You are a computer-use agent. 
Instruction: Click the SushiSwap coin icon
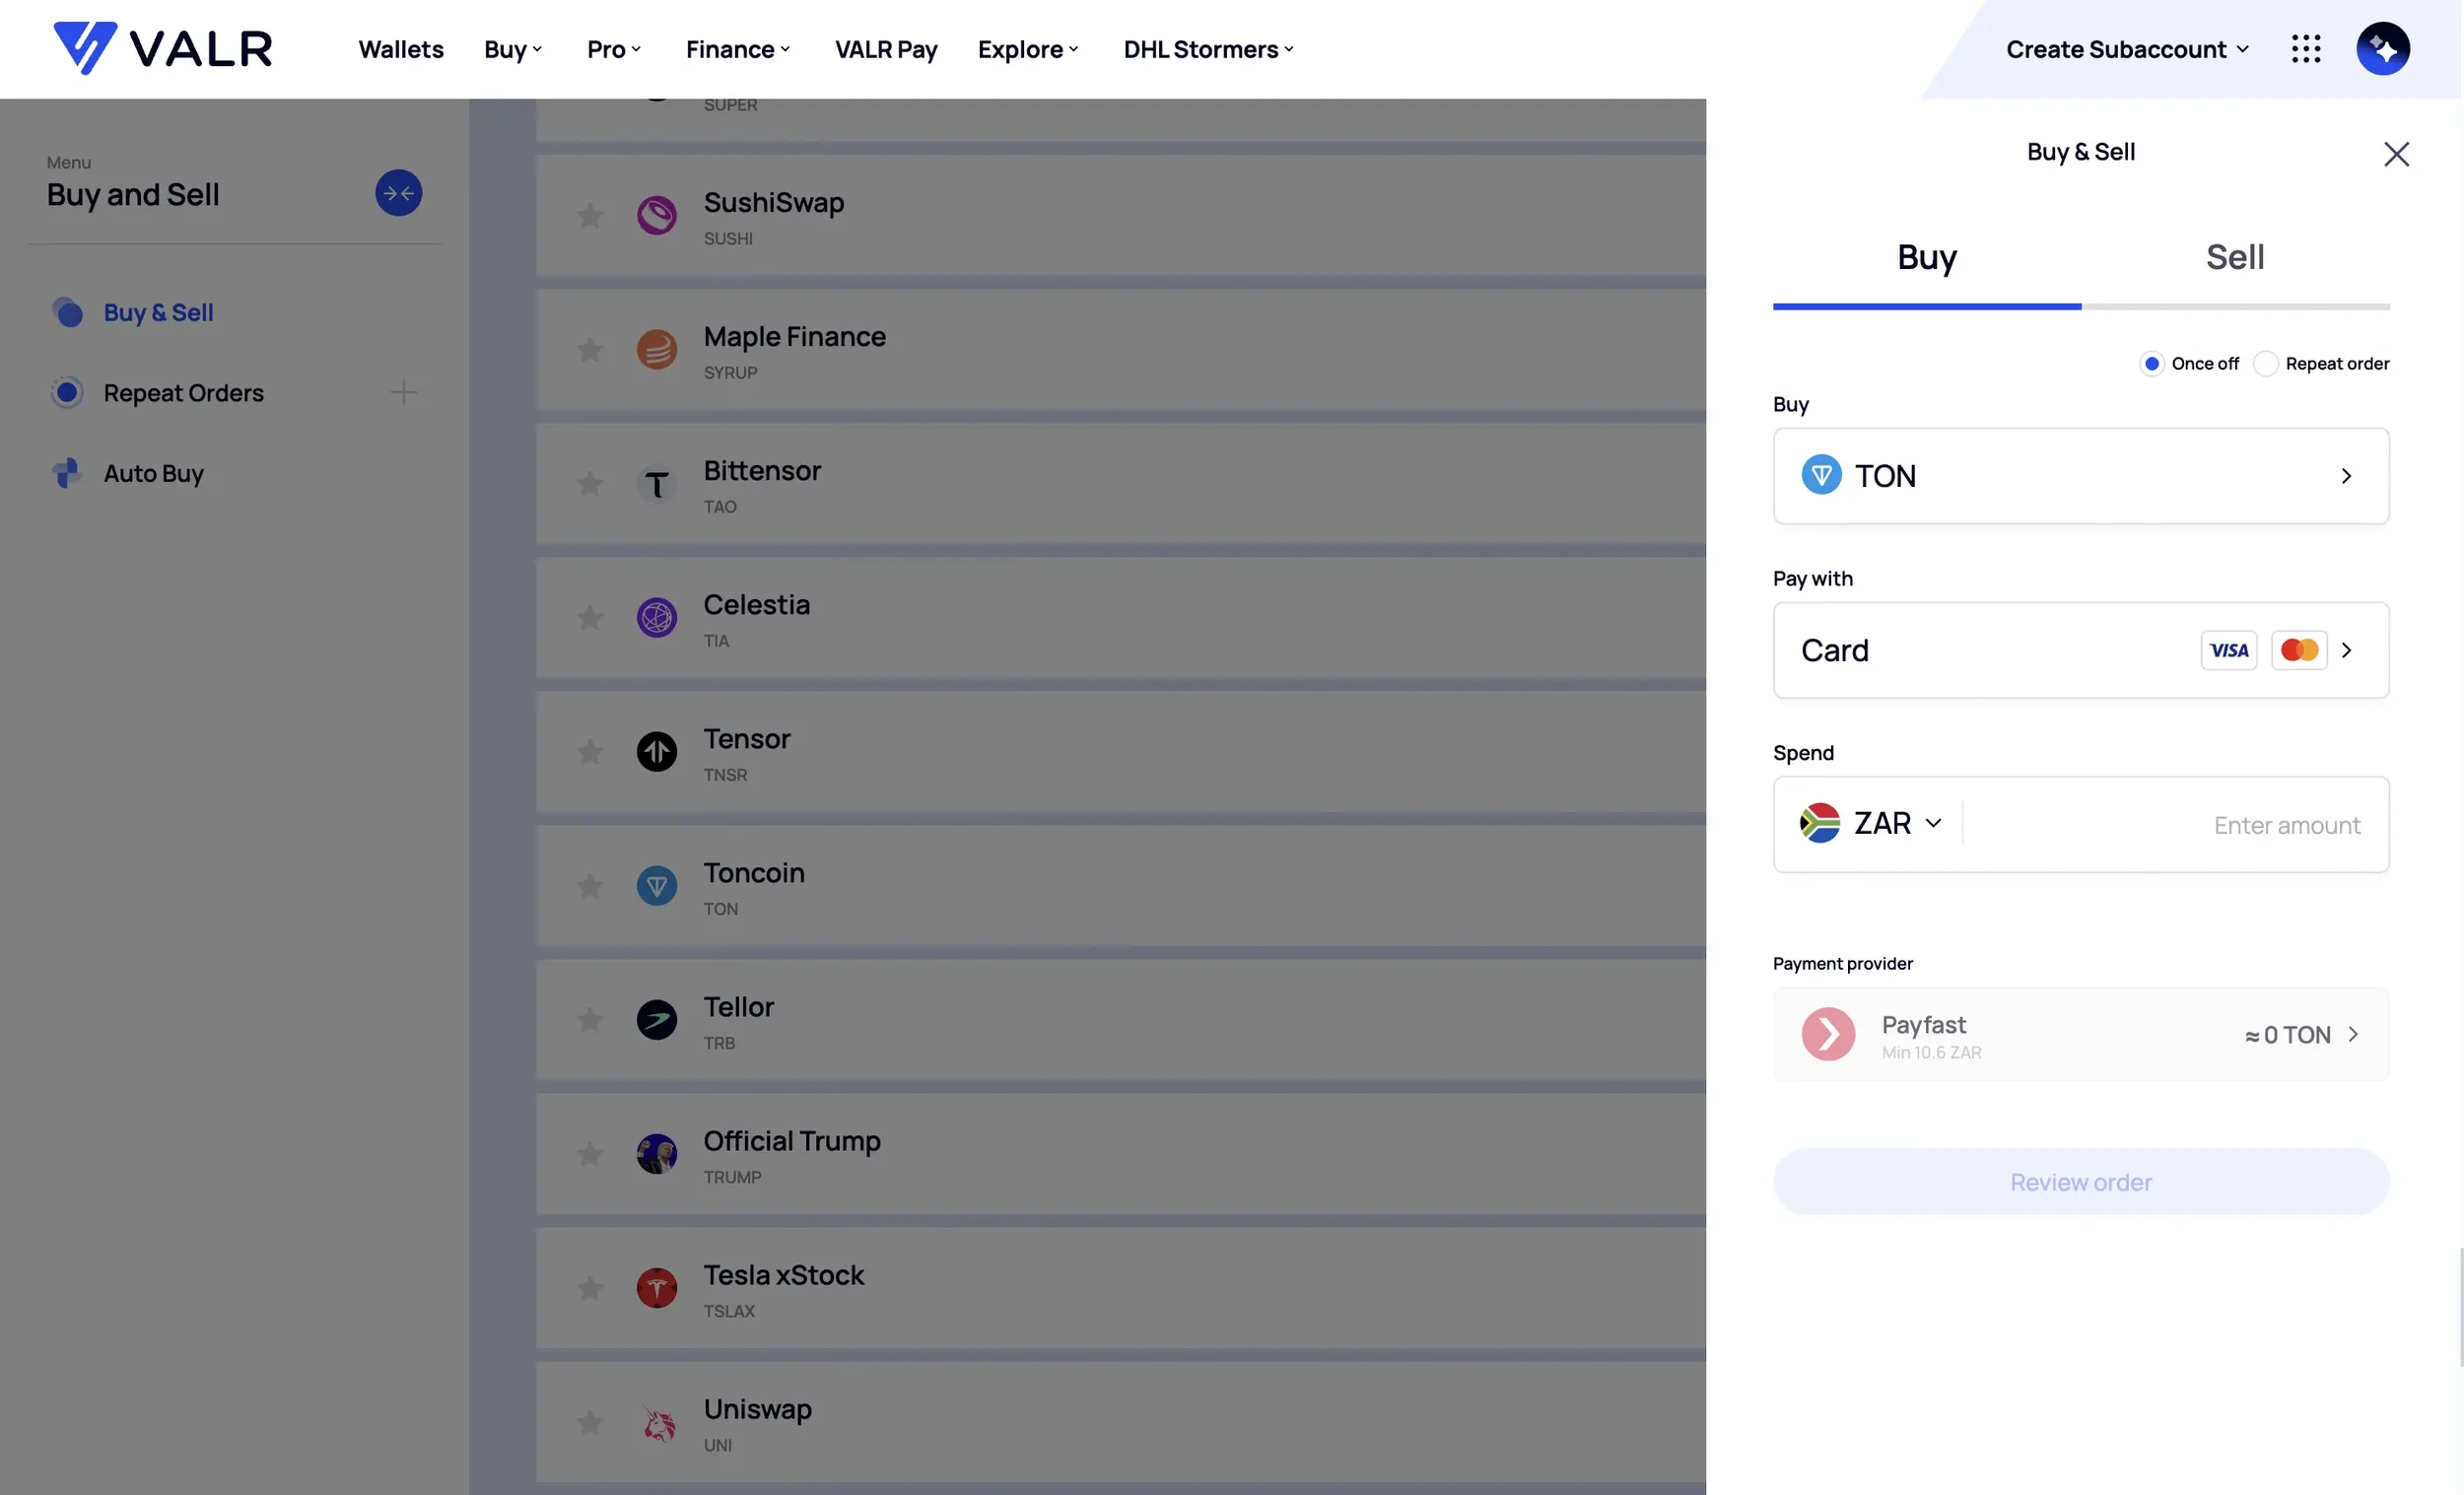(x=657, y=215)
